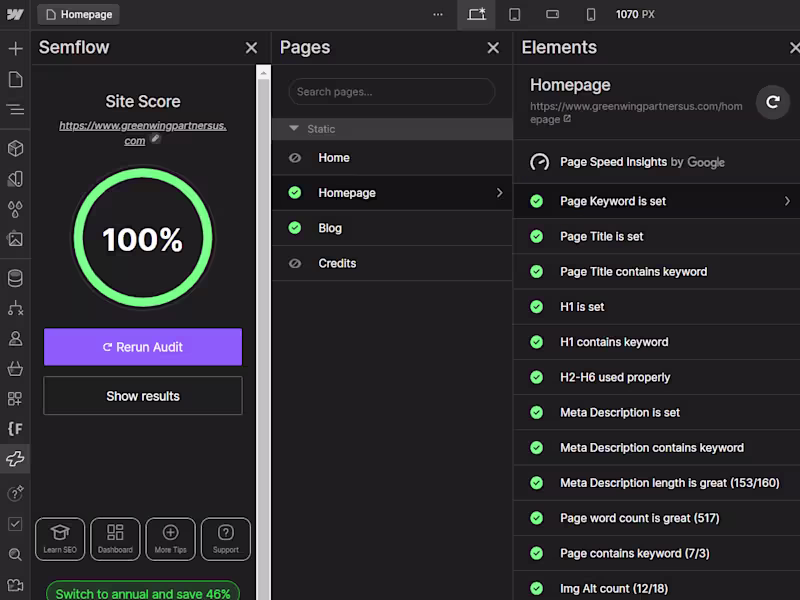Click the Finsweet {F} app icon
The height and width of the screenshot is (600, 800).
(15, 428)
